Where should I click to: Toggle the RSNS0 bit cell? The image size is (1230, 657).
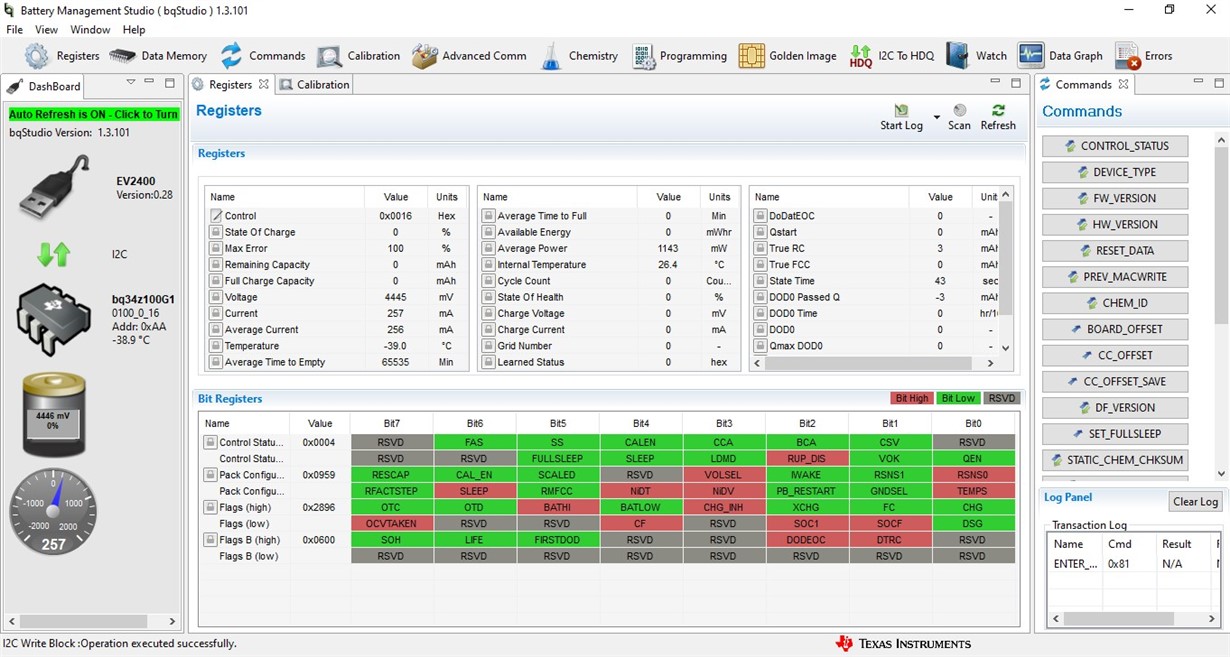point(972,475)
